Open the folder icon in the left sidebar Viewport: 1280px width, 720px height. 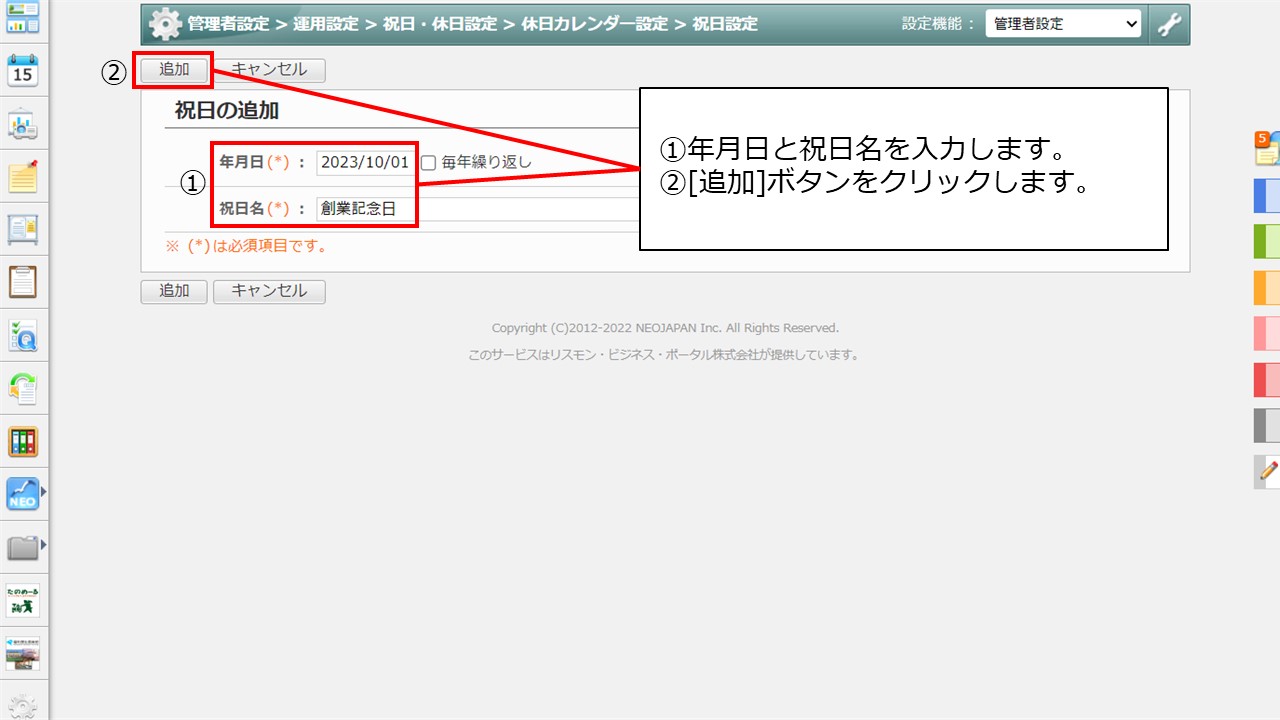click(x=22, y=547)
